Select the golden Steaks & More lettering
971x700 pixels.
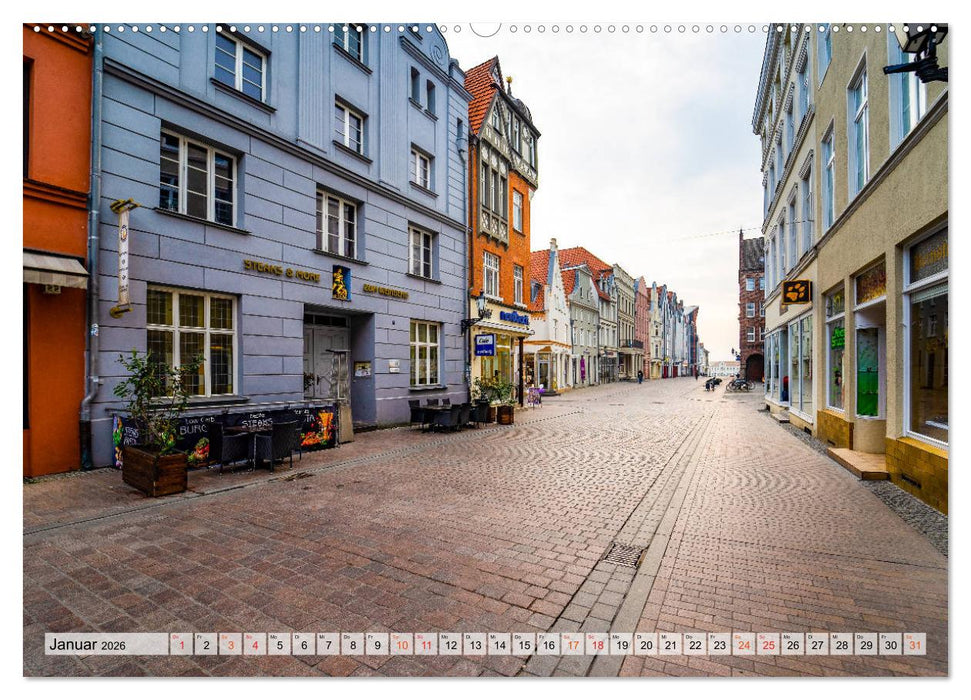284,268
